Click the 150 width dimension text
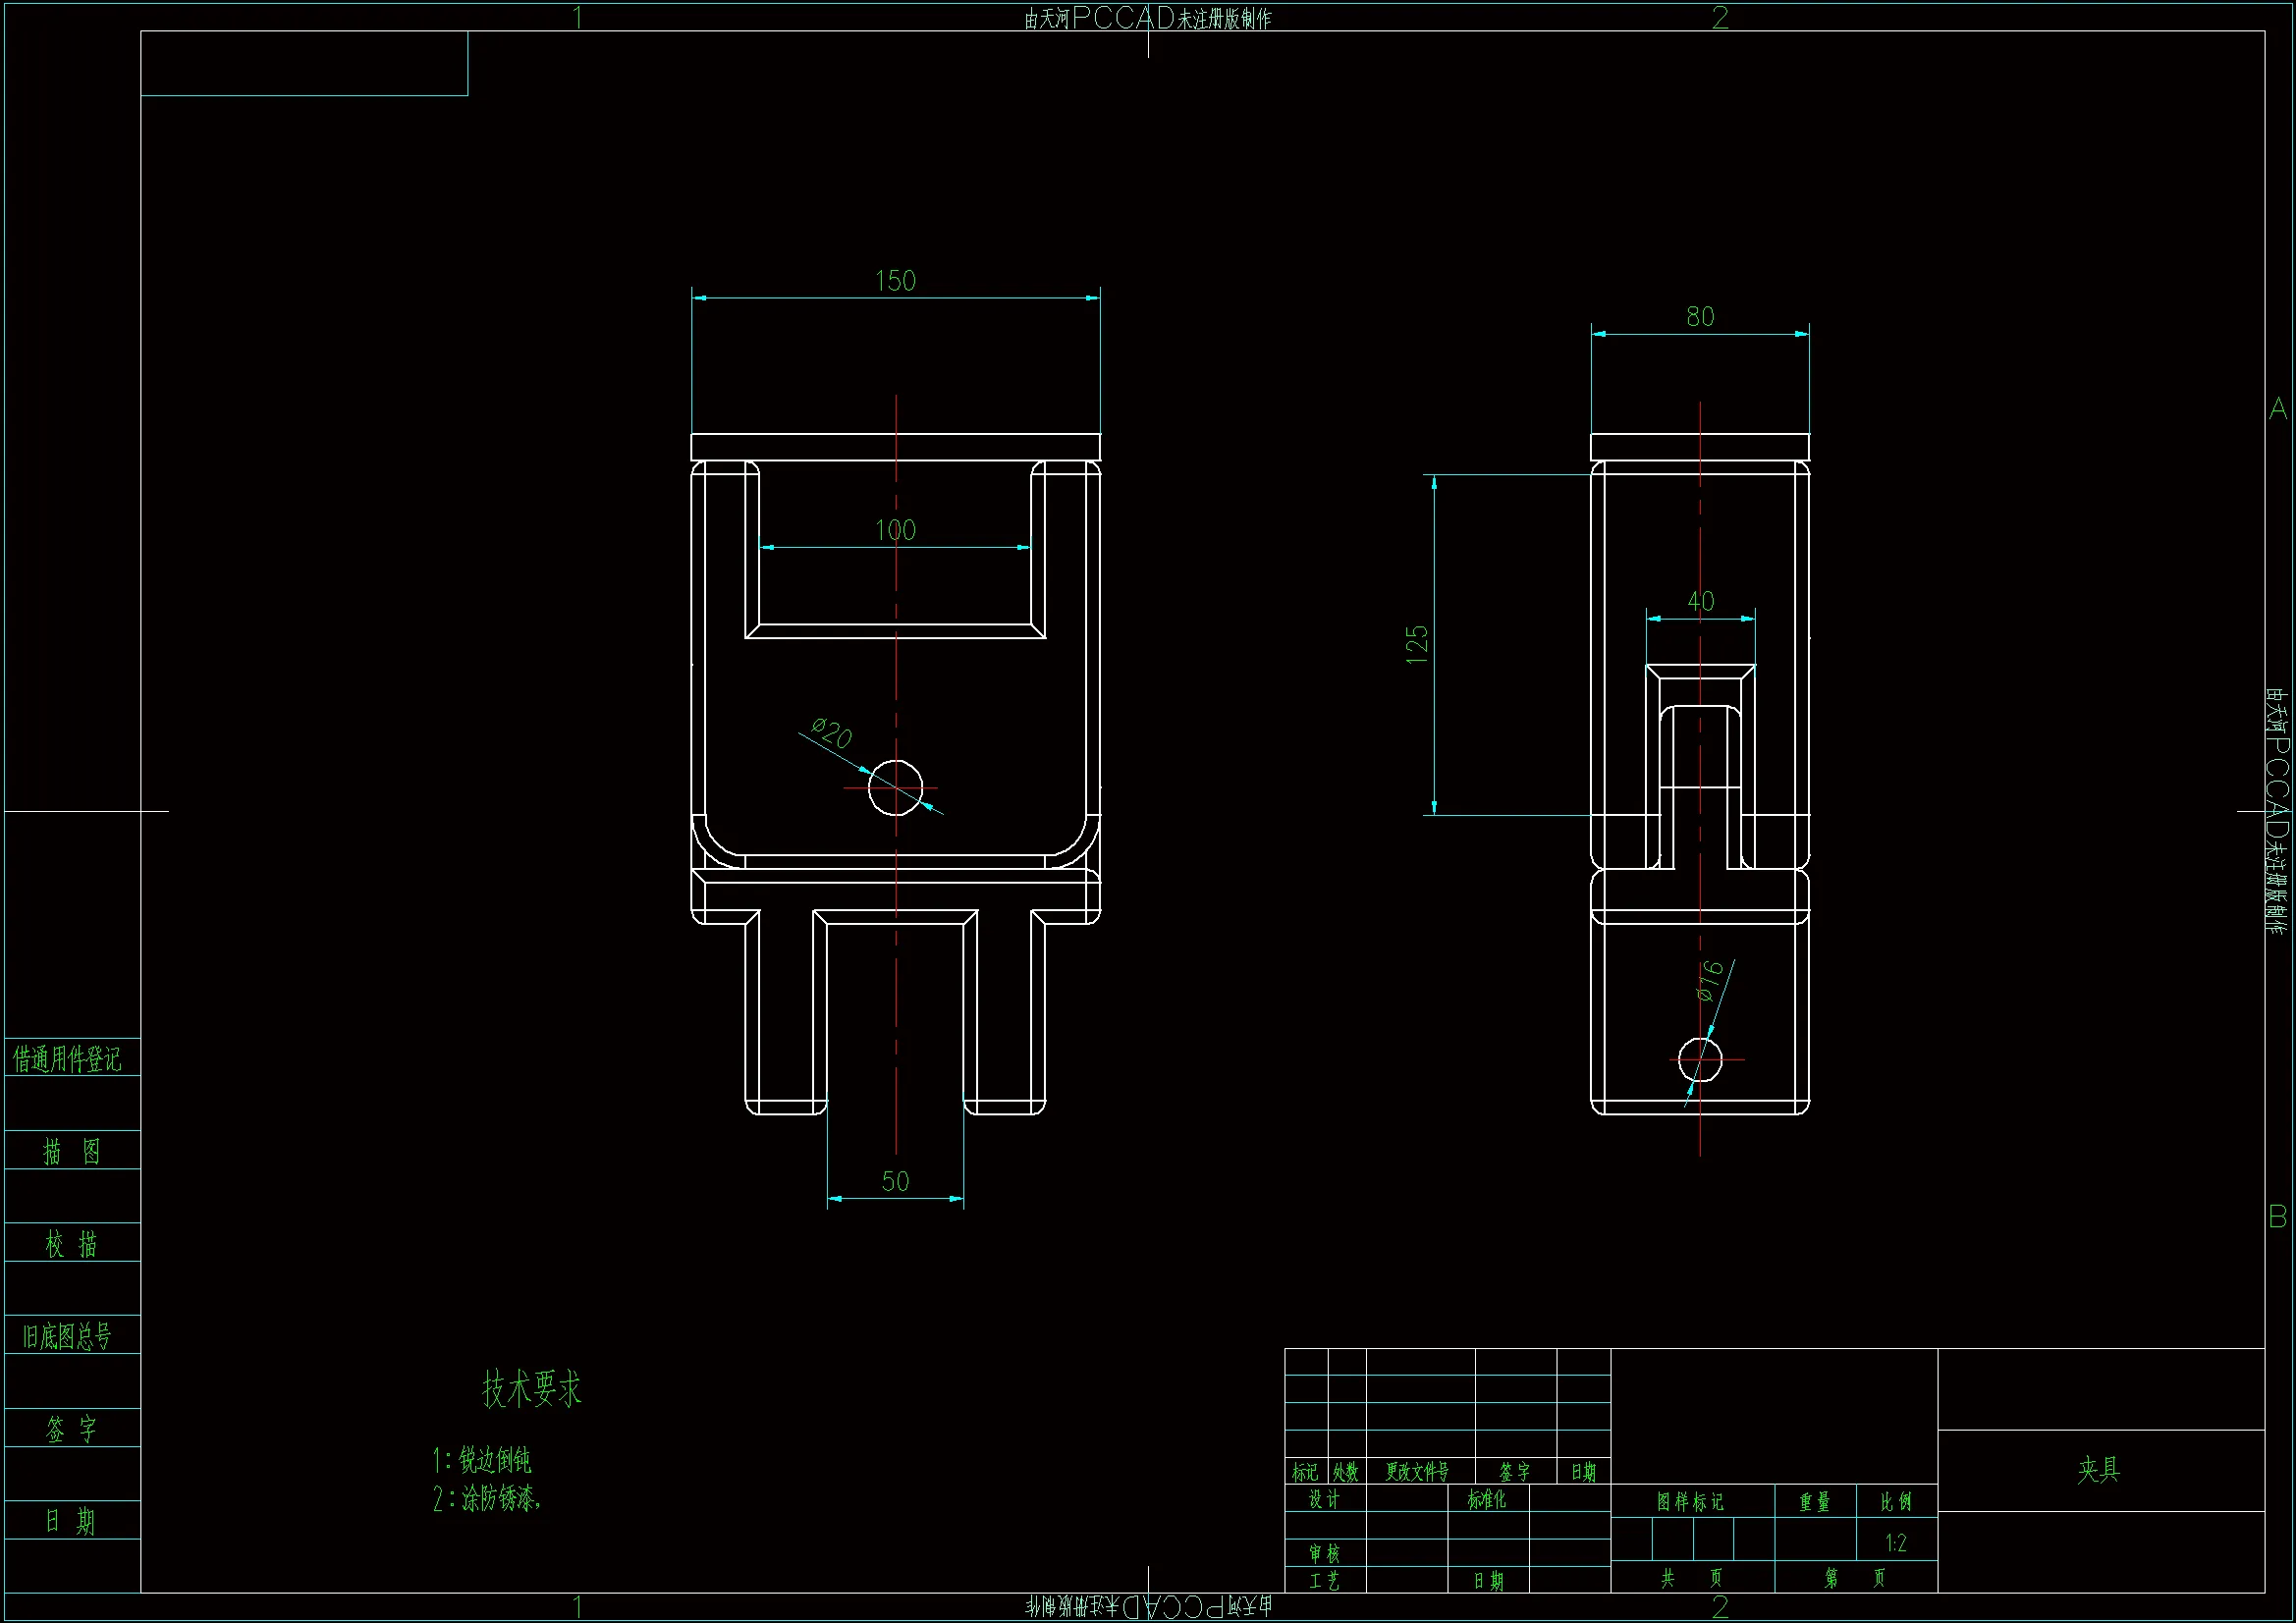Viewport: 2296px width, 1623px height. [x=895, y=281]
